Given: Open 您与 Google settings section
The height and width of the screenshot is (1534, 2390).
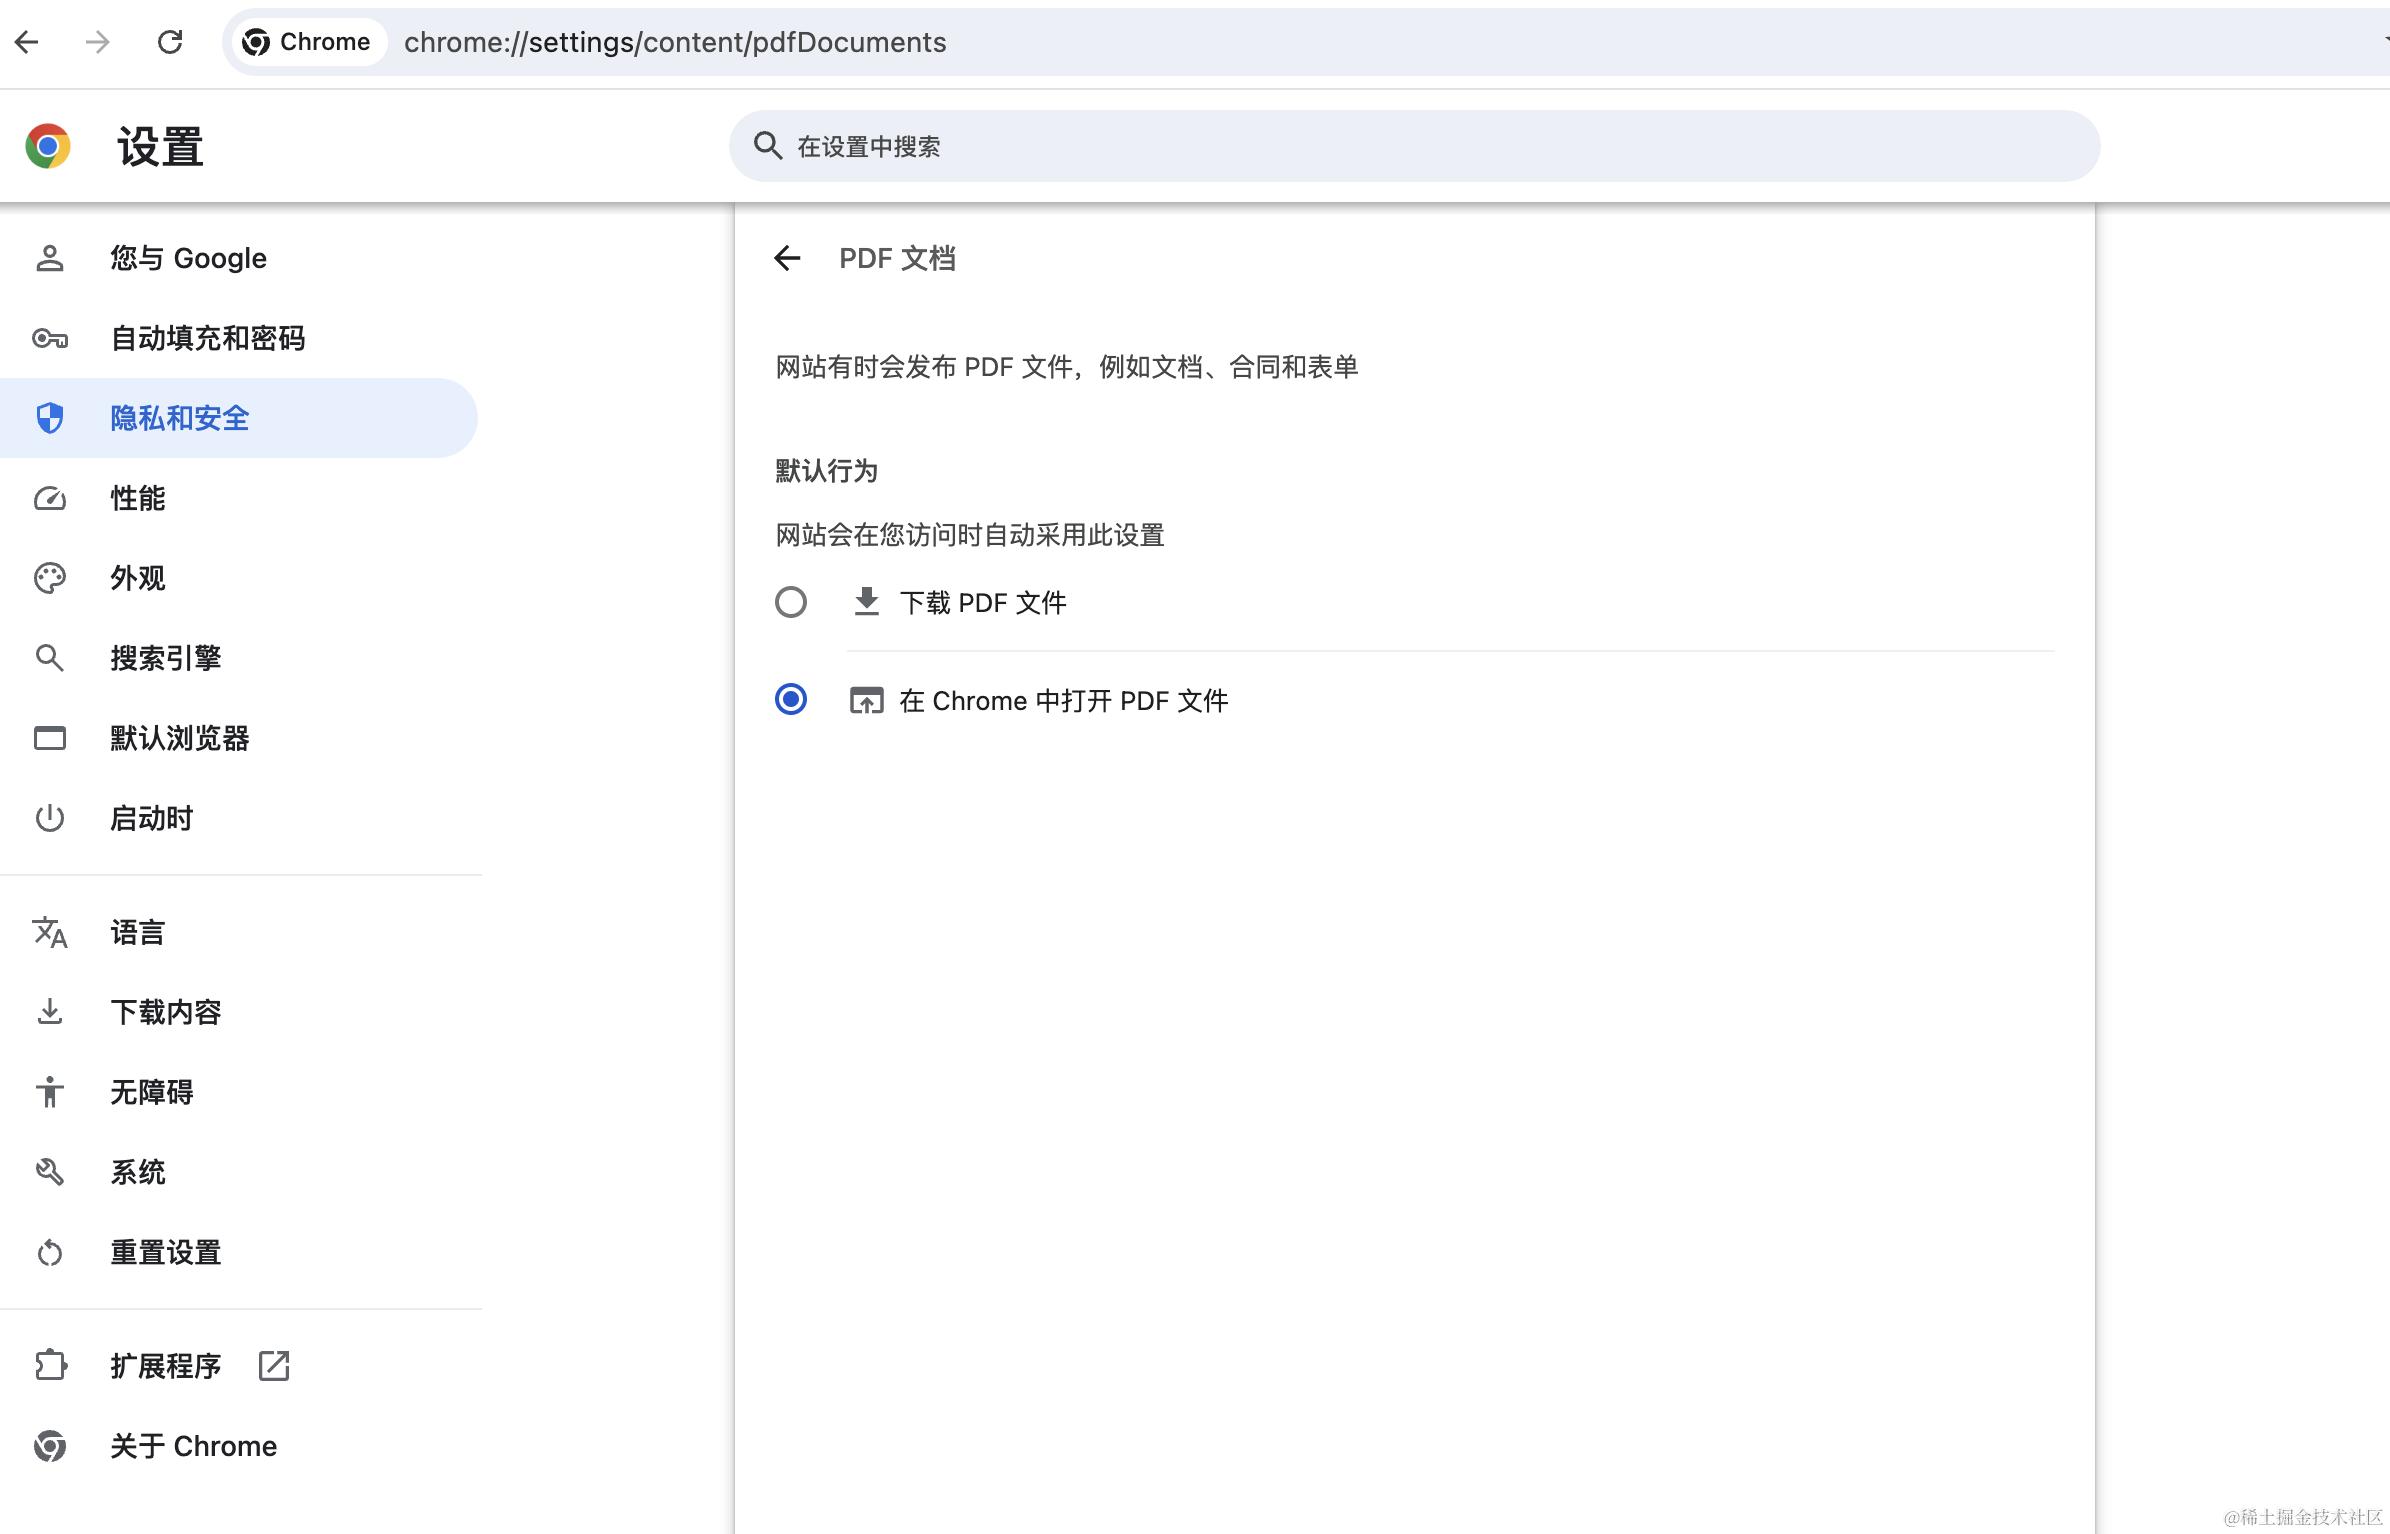Looking at the screenshot, I should (188, 259).
